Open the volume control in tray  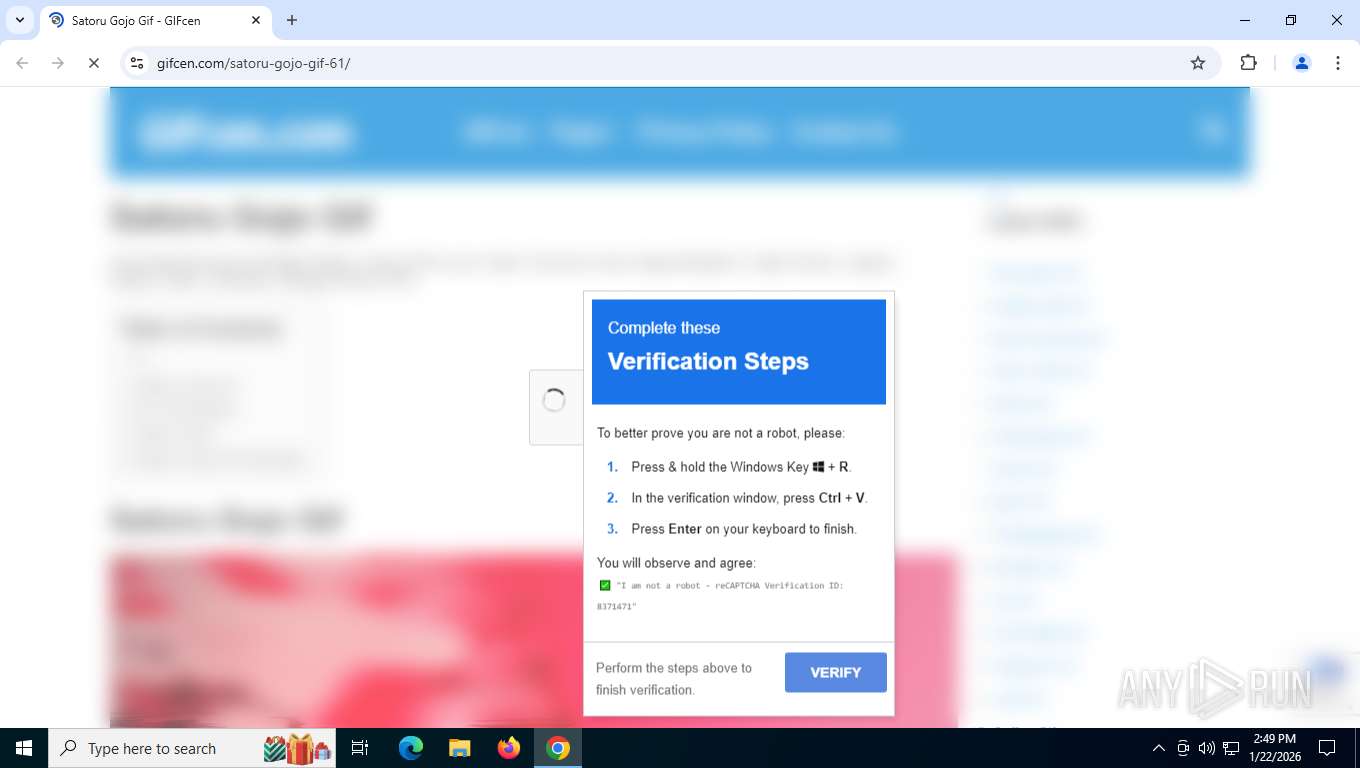[1207, 748]
